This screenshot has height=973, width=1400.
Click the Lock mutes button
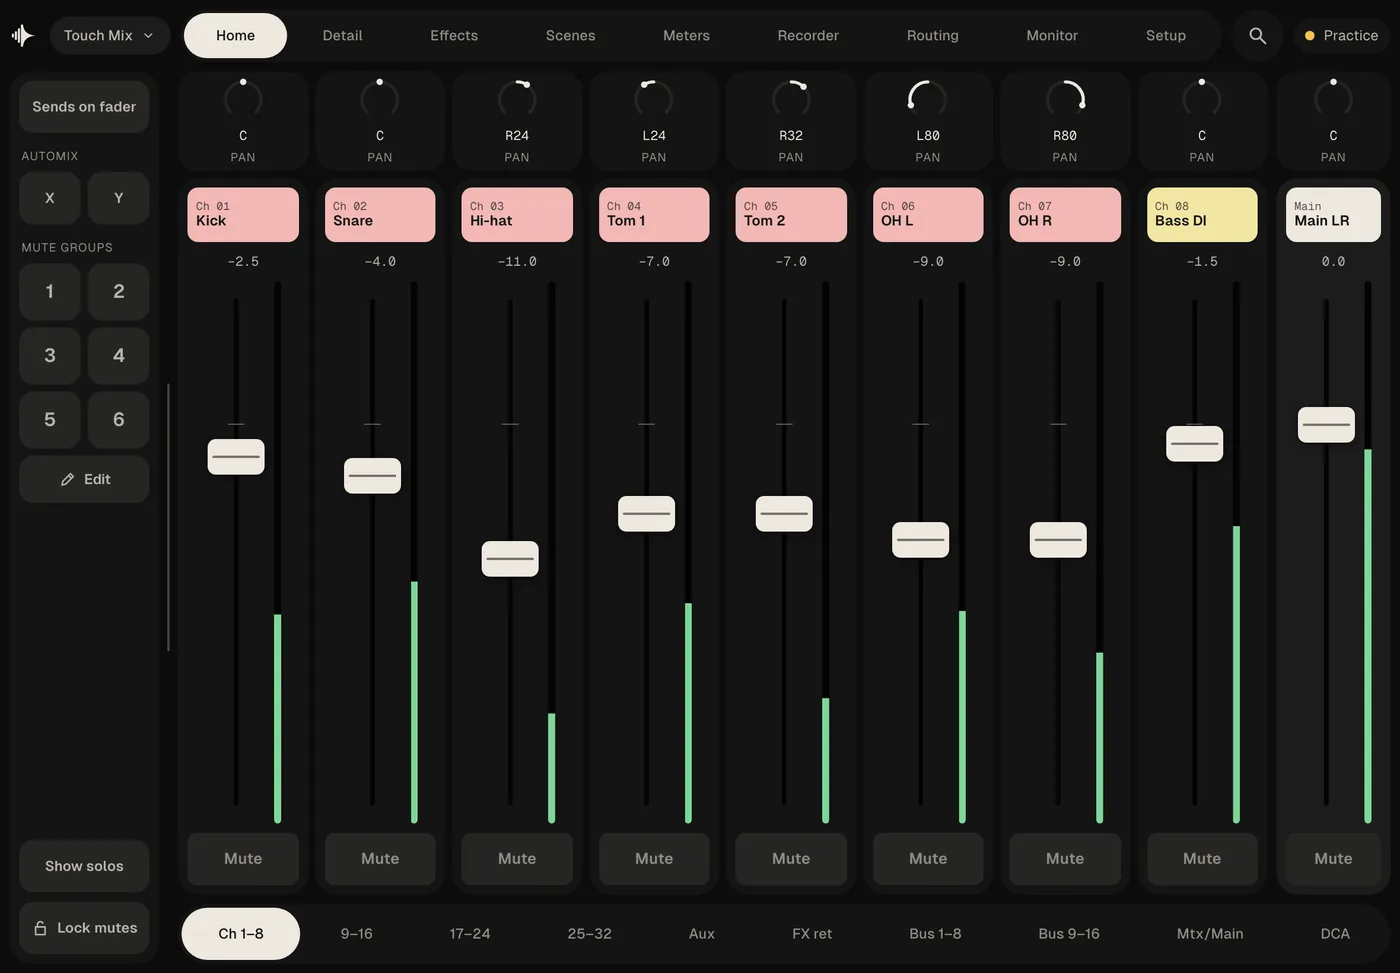coord(84,928)
